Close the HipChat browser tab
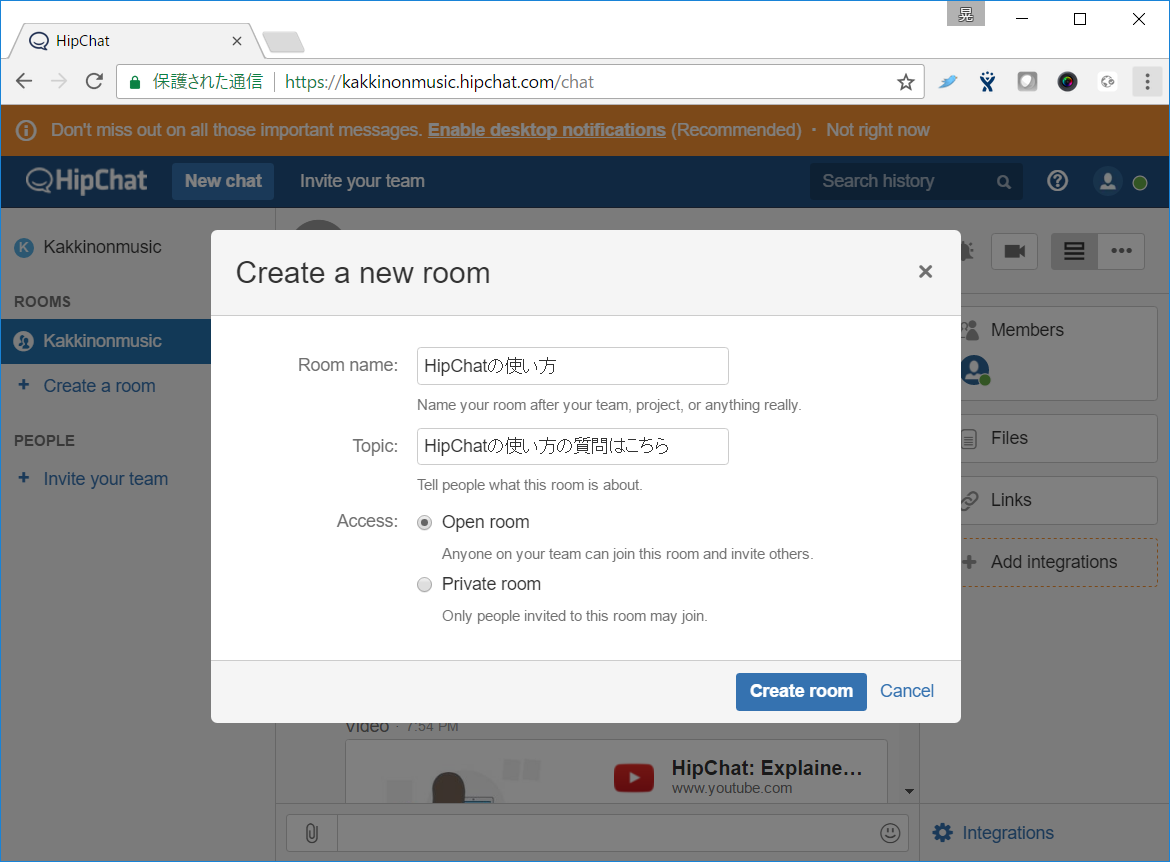This screenshot has width=1170, height=862. [237, 41]
